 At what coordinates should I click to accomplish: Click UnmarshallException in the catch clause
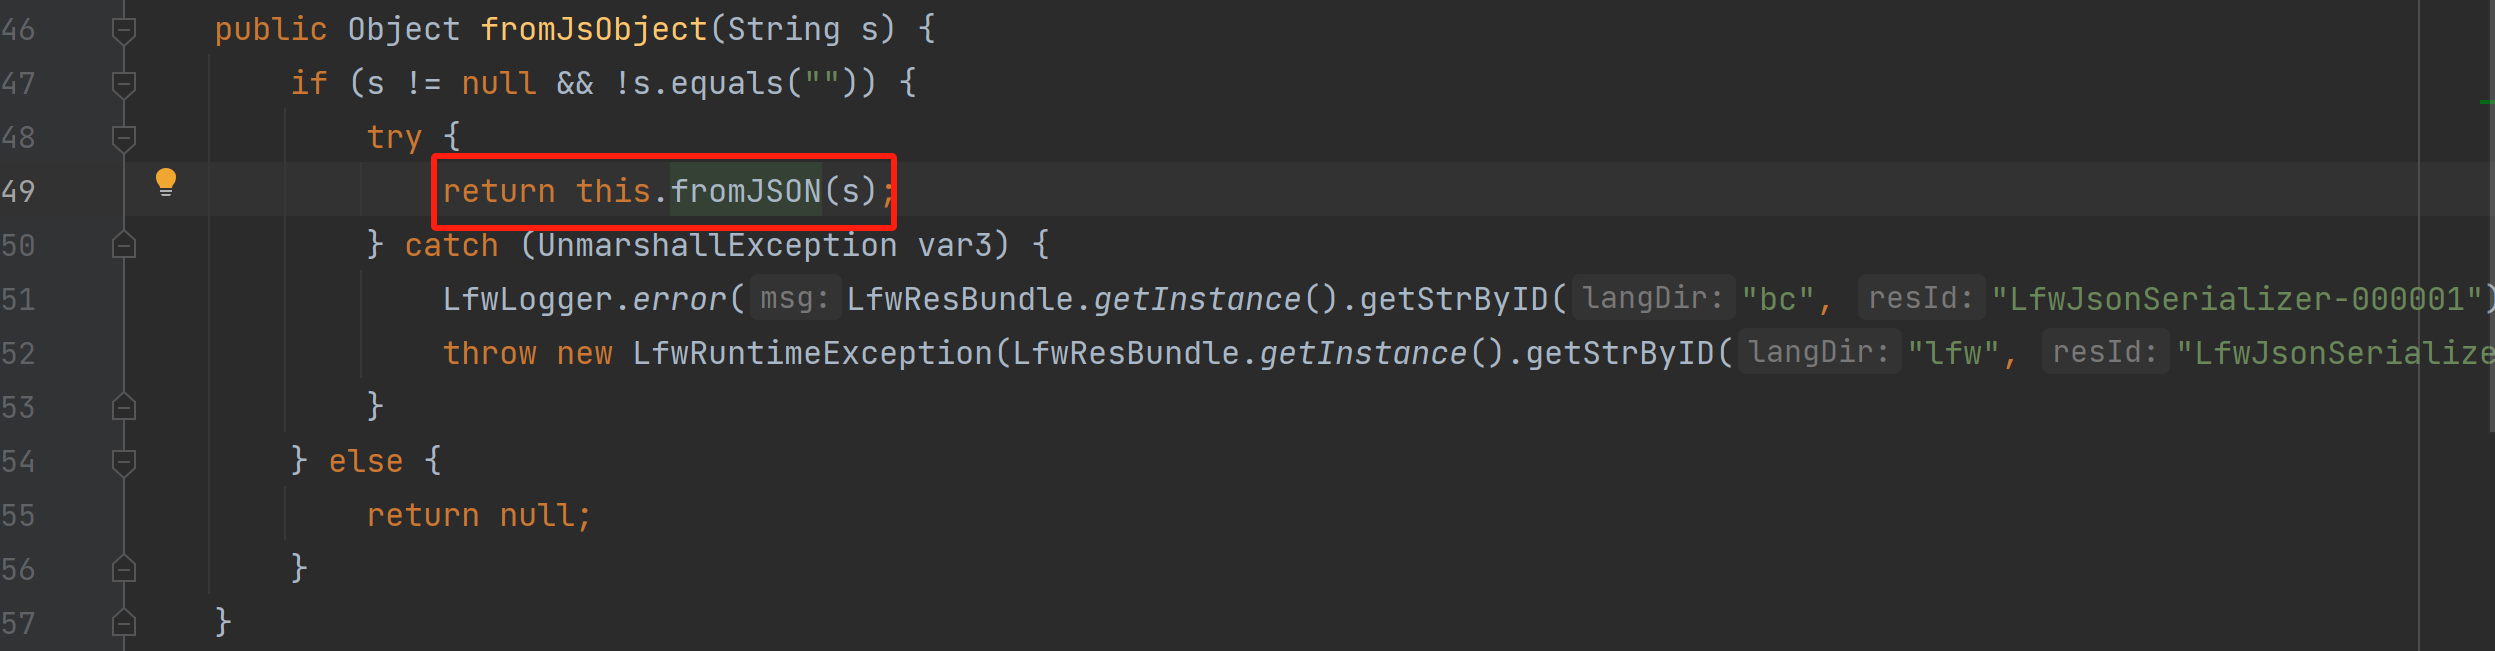(716, 245)
